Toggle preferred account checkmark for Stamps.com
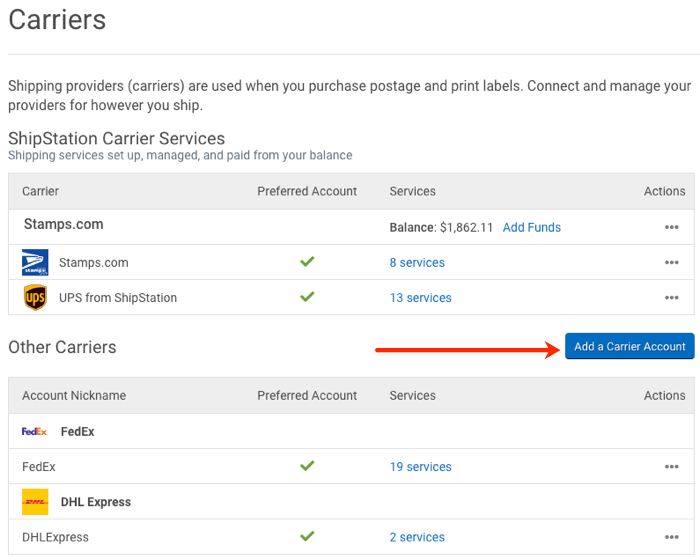 307,261
